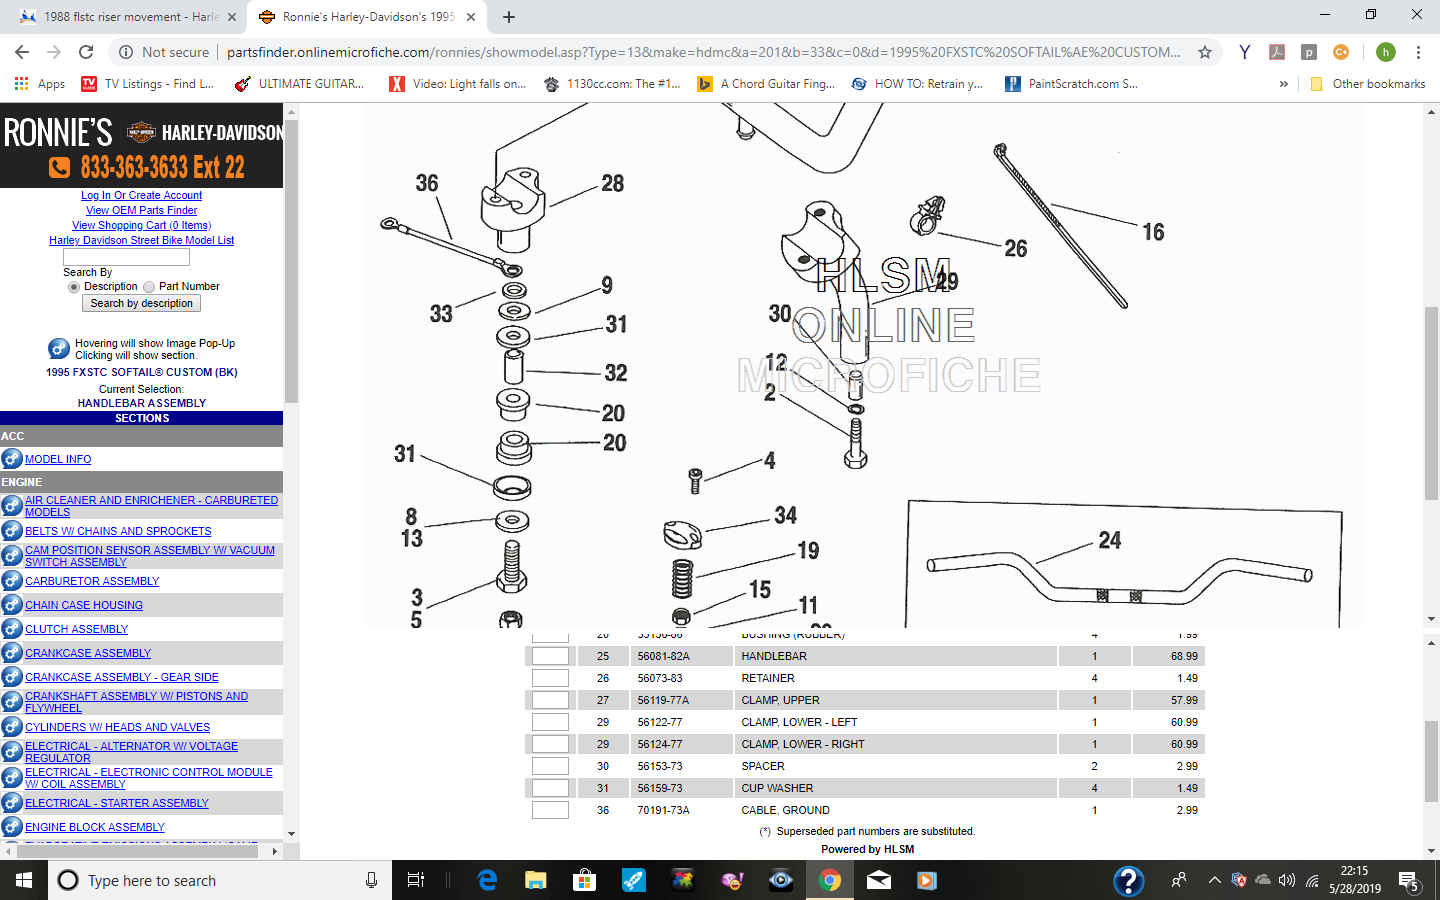Bookmark this page with the star icon

(x=1205, y=52)
